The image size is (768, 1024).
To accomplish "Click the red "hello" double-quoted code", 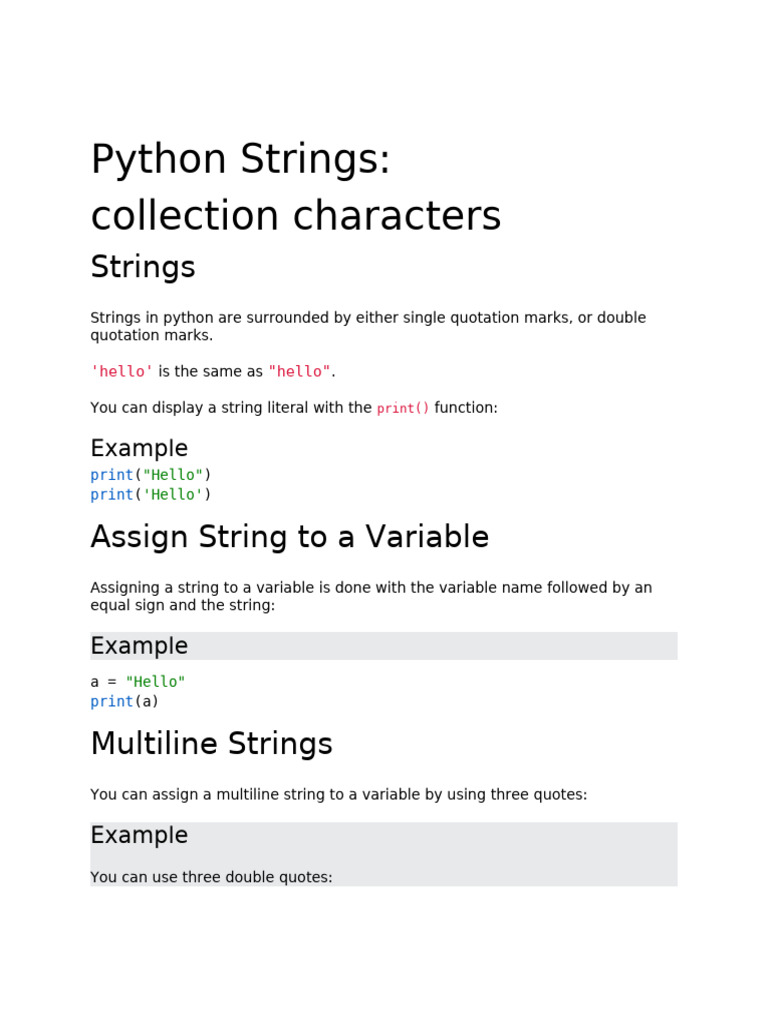I will point(299,372).
